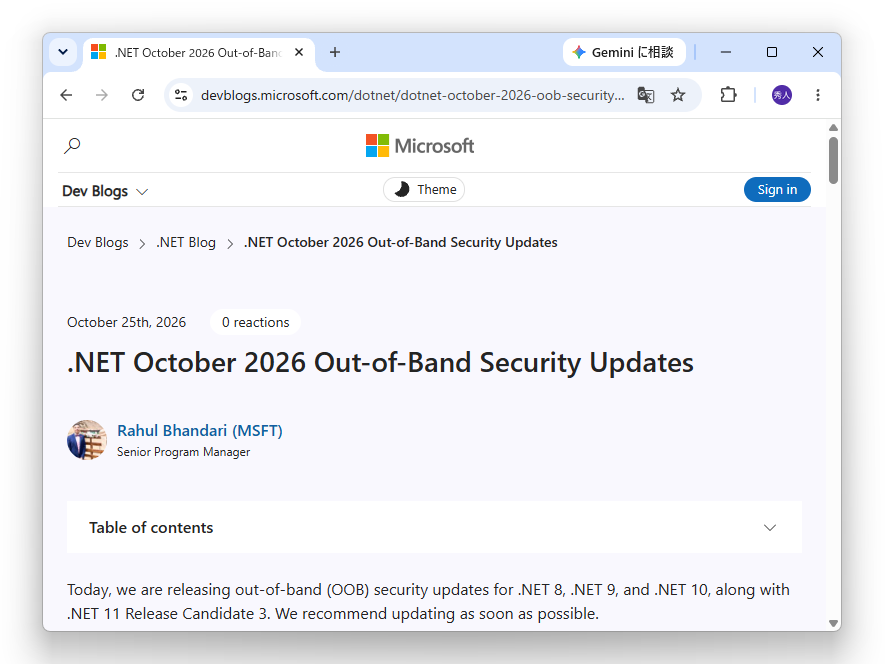The width and height of the screenshot is (885, 664).
Task: Maximize the Chrome window
Action: coord(772,52)
